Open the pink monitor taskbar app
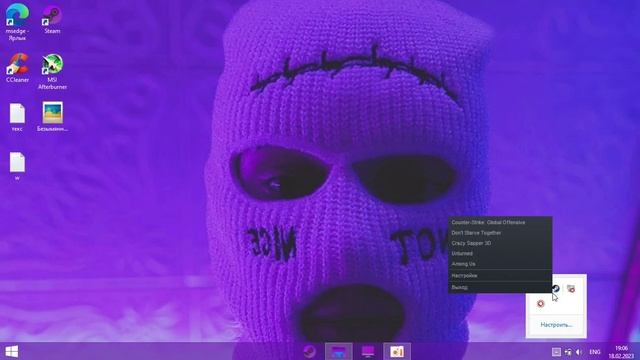Screen dimensions: 640x360 tap(368, 351)
